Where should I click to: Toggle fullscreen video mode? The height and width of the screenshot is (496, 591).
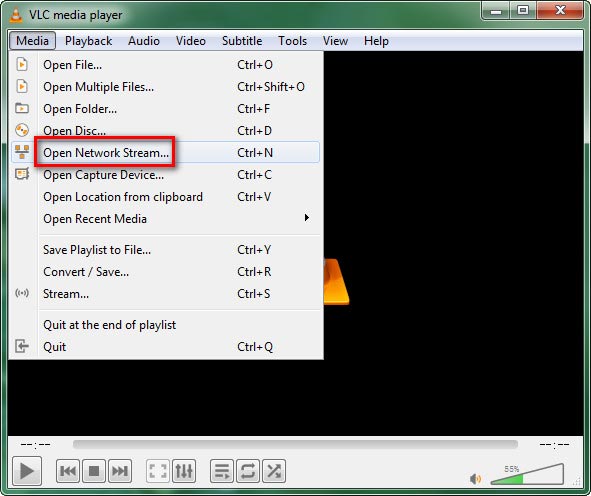click(158, 471)
